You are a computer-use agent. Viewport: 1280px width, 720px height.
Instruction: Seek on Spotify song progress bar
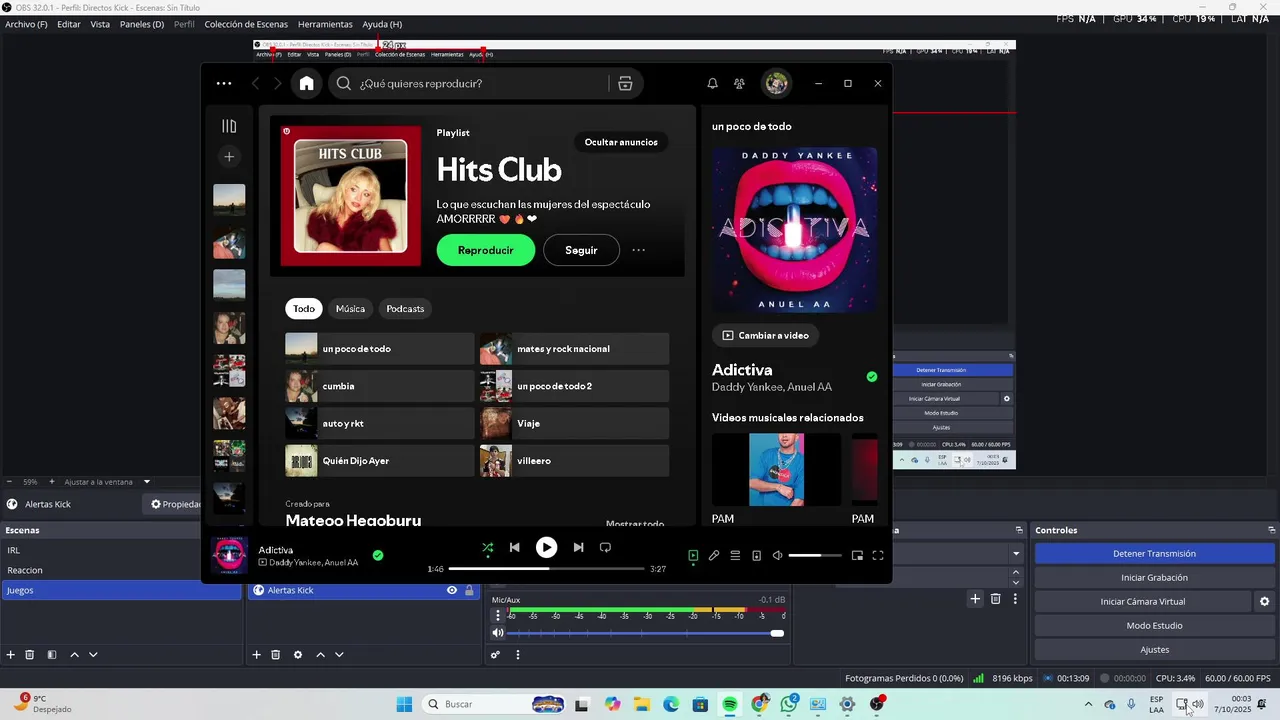(x=546, y=569)
